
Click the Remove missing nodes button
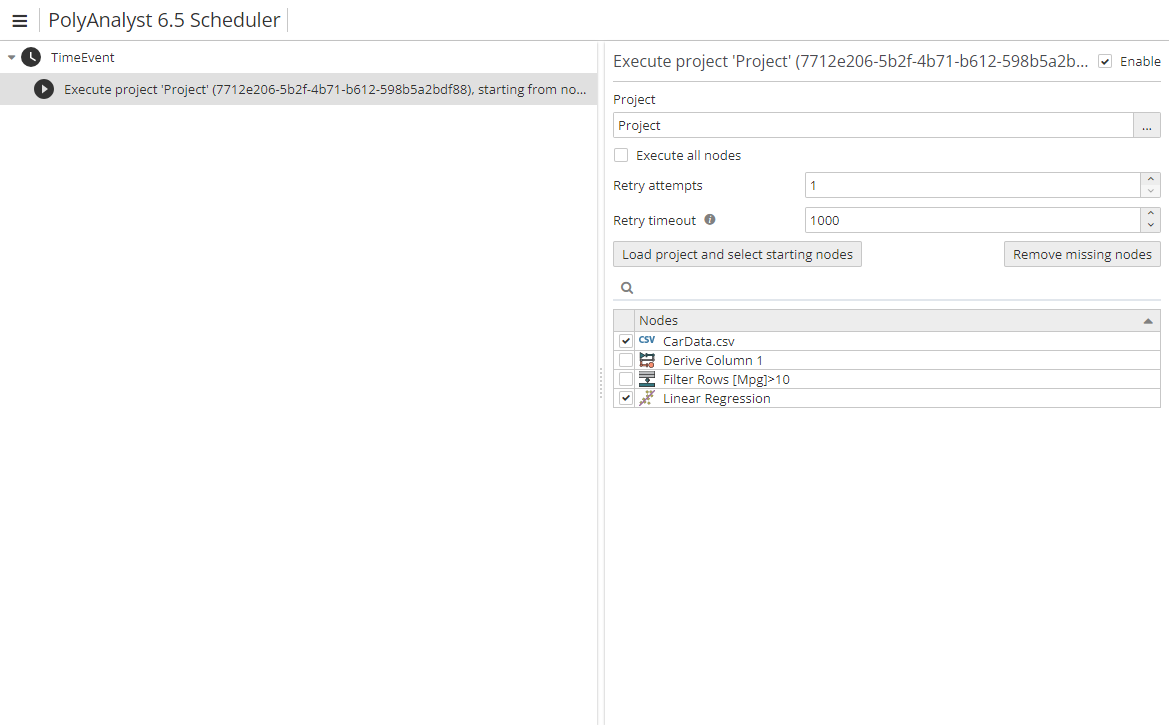[x=1082, y=253]
